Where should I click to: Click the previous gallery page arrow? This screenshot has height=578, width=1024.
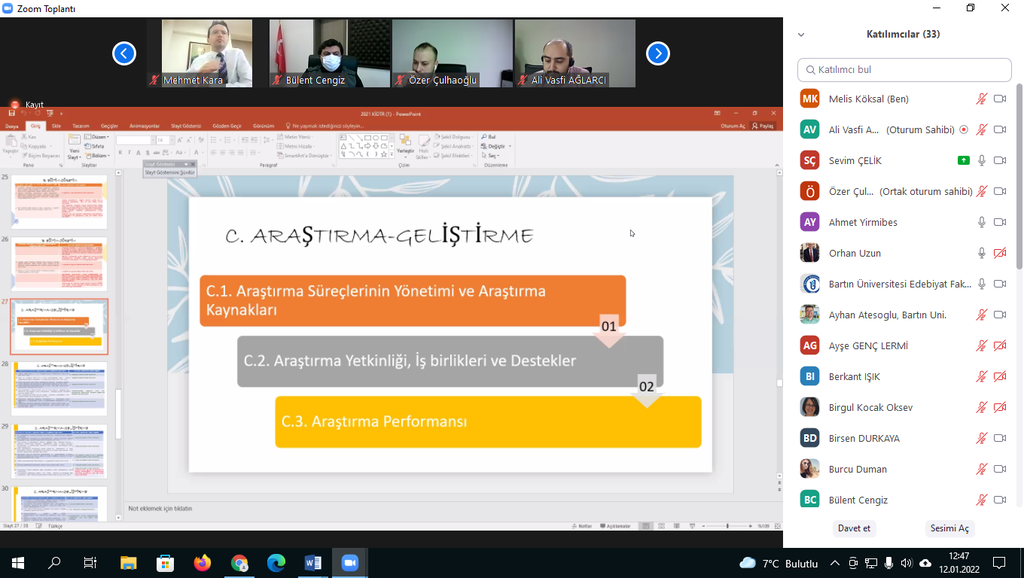coord(124,53)
